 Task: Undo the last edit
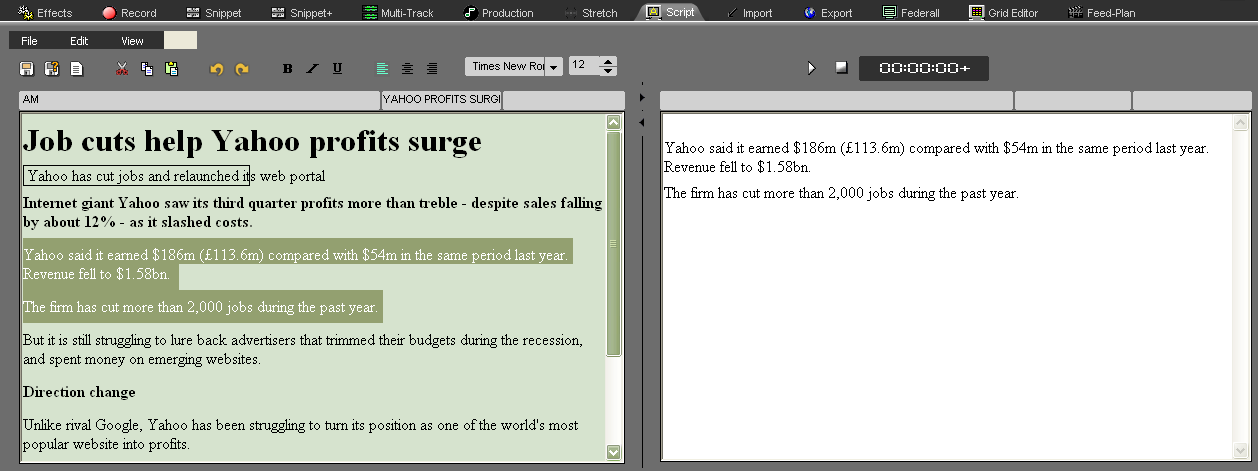[x=216, y=69]
